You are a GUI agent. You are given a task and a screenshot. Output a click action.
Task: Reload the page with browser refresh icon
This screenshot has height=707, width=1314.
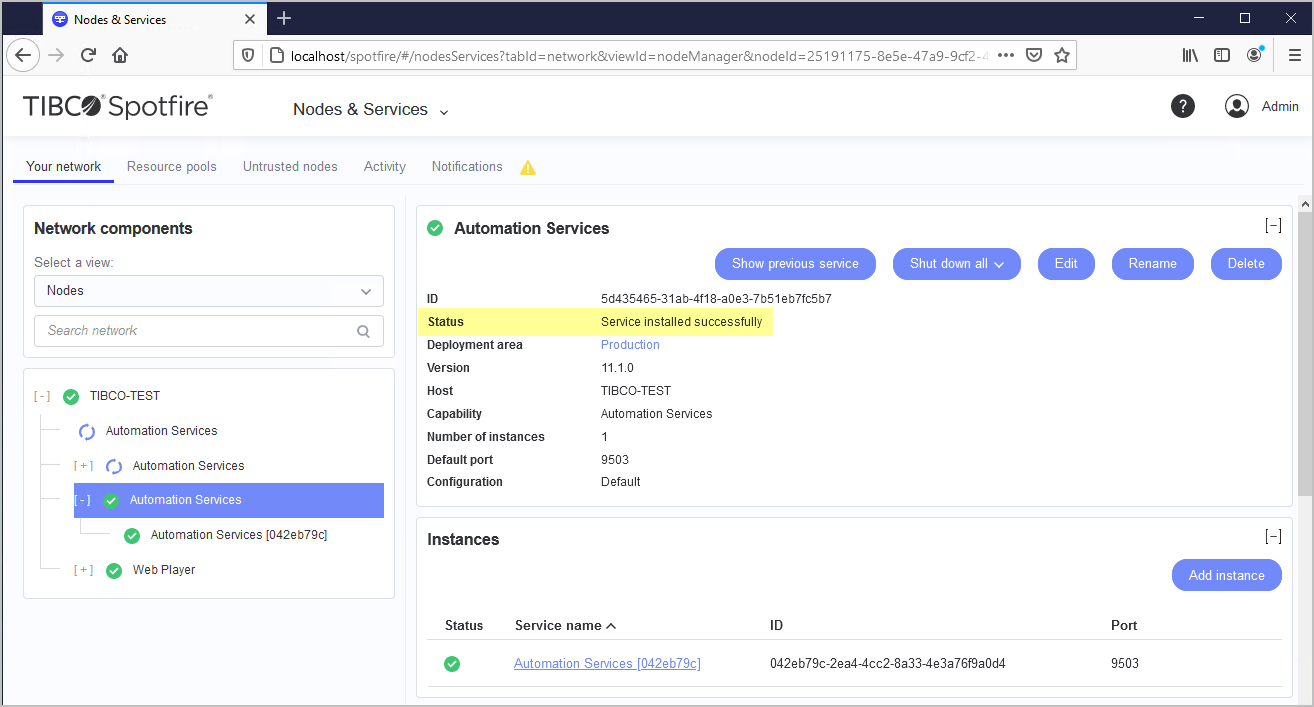point(88,55)
